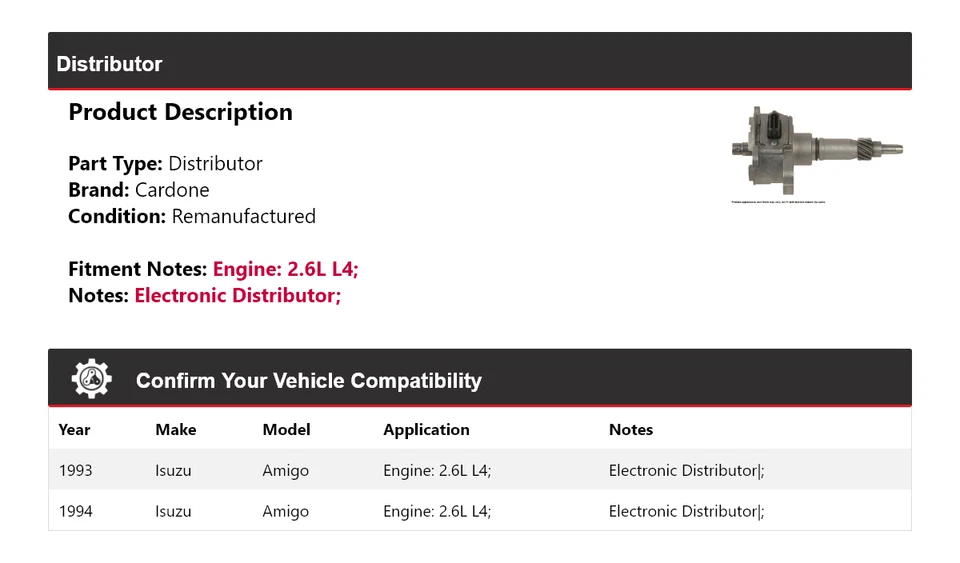Click the red Electronic Distributor; note text
Image resolution: width=960 pixels, height=563 pixels.
point(238,296)
